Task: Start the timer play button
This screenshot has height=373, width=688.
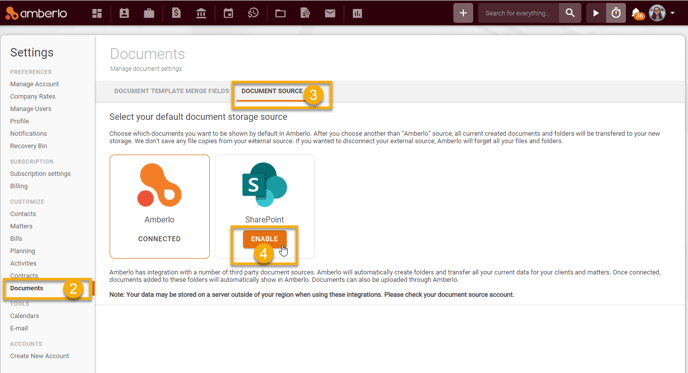Action: pos(595,13)
